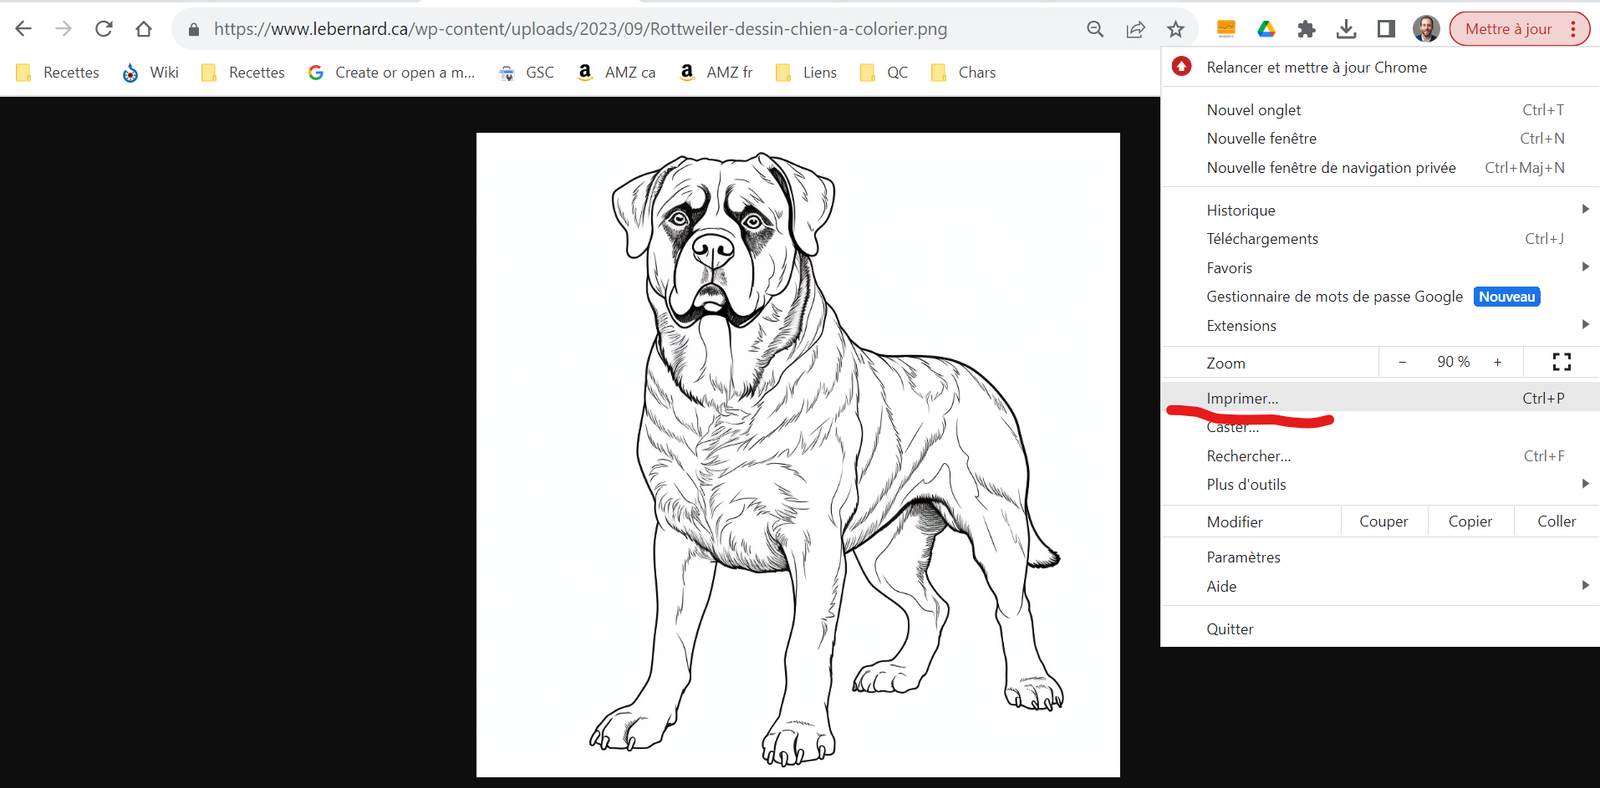This screenshot has width=1600, height=788.
Task: Decrease zoom with the minus button
Action: pyautogui.click(x=1402, y=362)
